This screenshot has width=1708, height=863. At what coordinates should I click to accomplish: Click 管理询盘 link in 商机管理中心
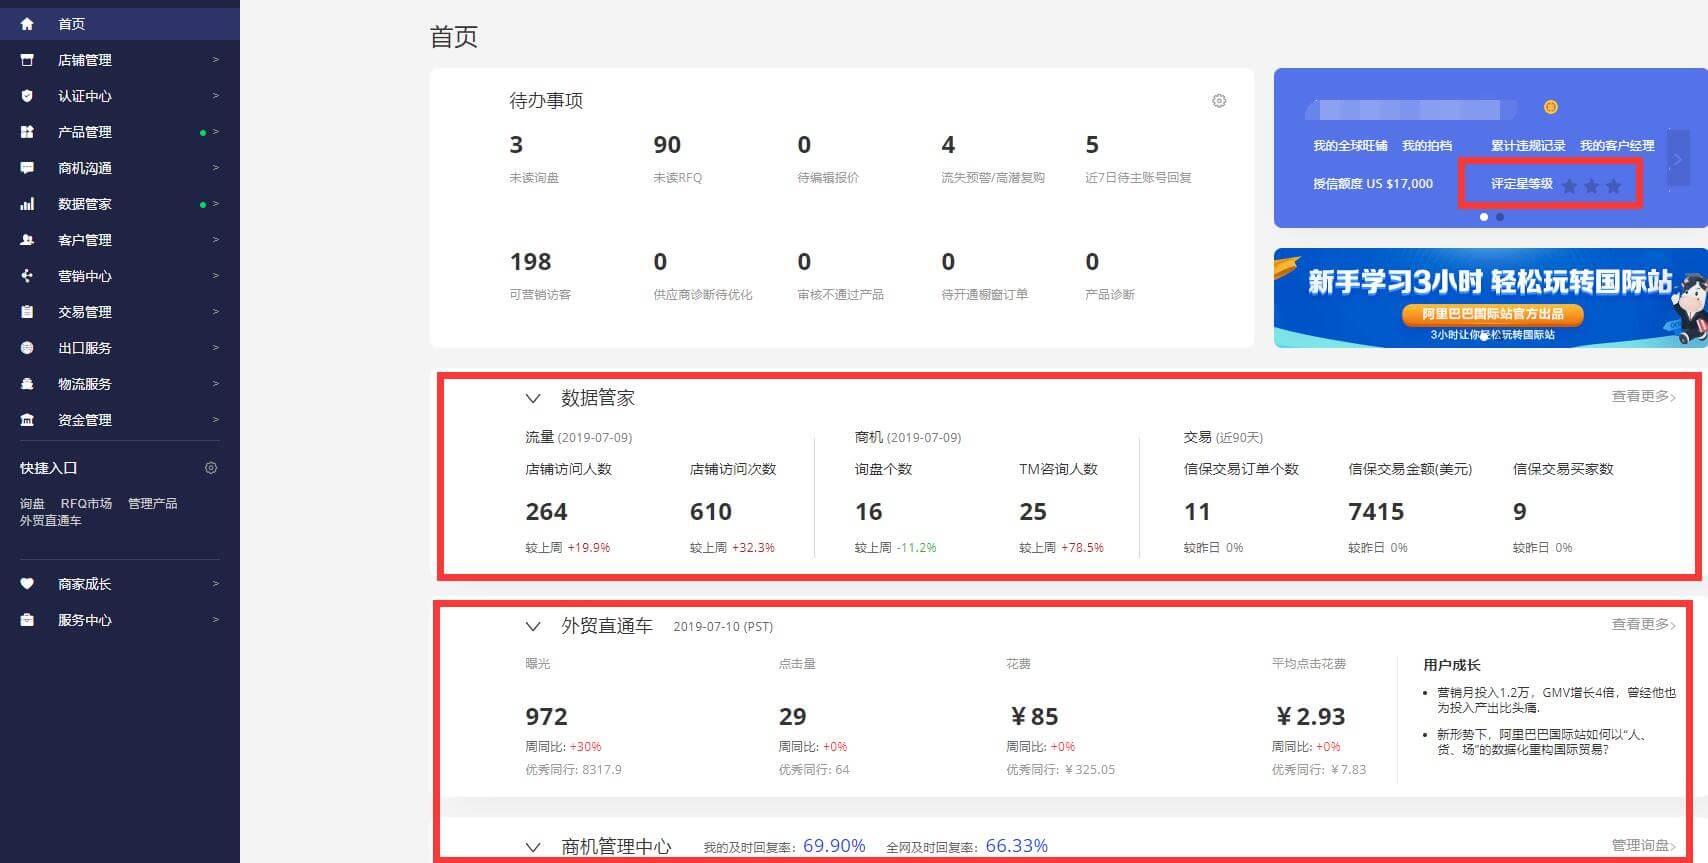(x=1643, y=846)
